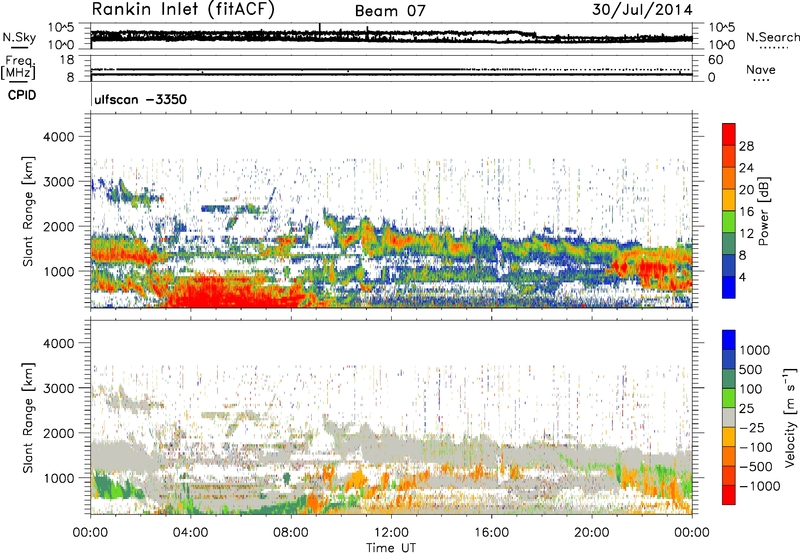Click the "20:00" time axis tick label
800x554 pixels.
click(x=592, y=533)
